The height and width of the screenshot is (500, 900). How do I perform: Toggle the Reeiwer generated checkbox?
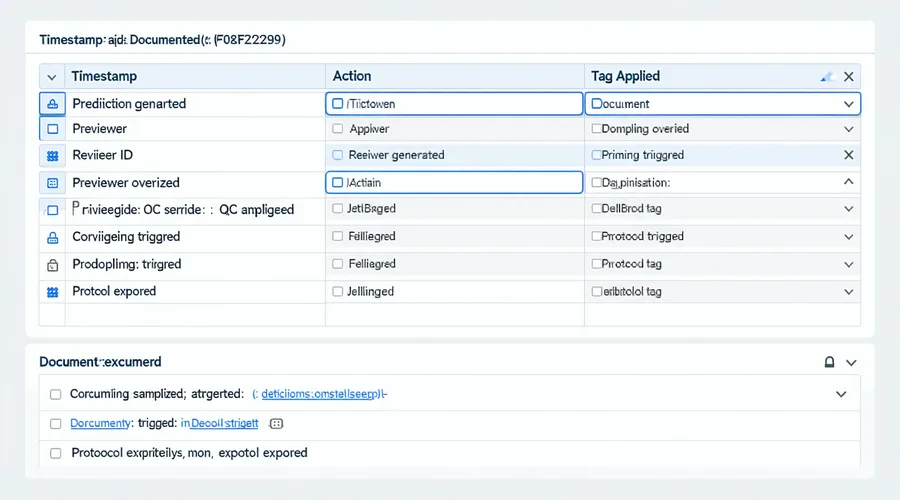tap(338, 155)
